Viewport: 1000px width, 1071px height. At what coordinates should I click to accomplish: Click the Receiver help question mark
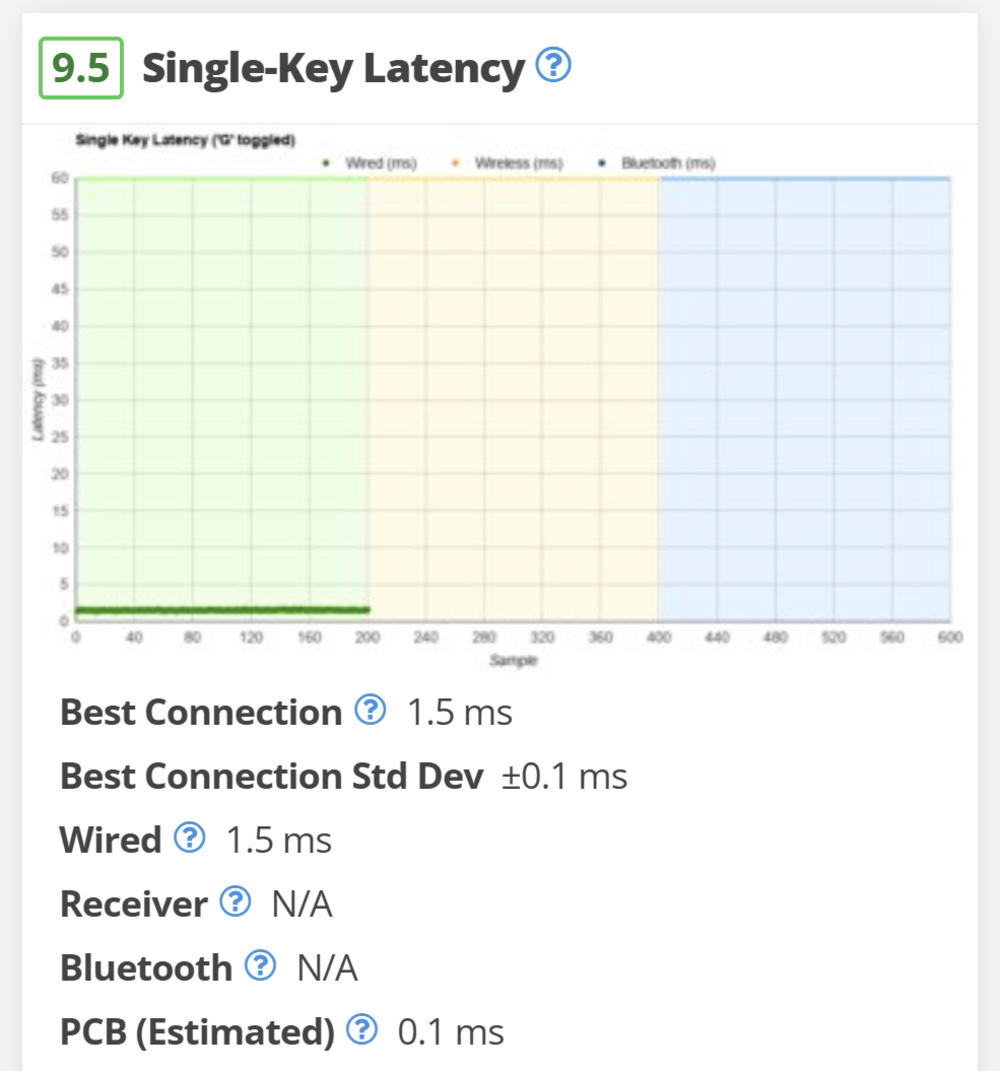pos(234,903)
